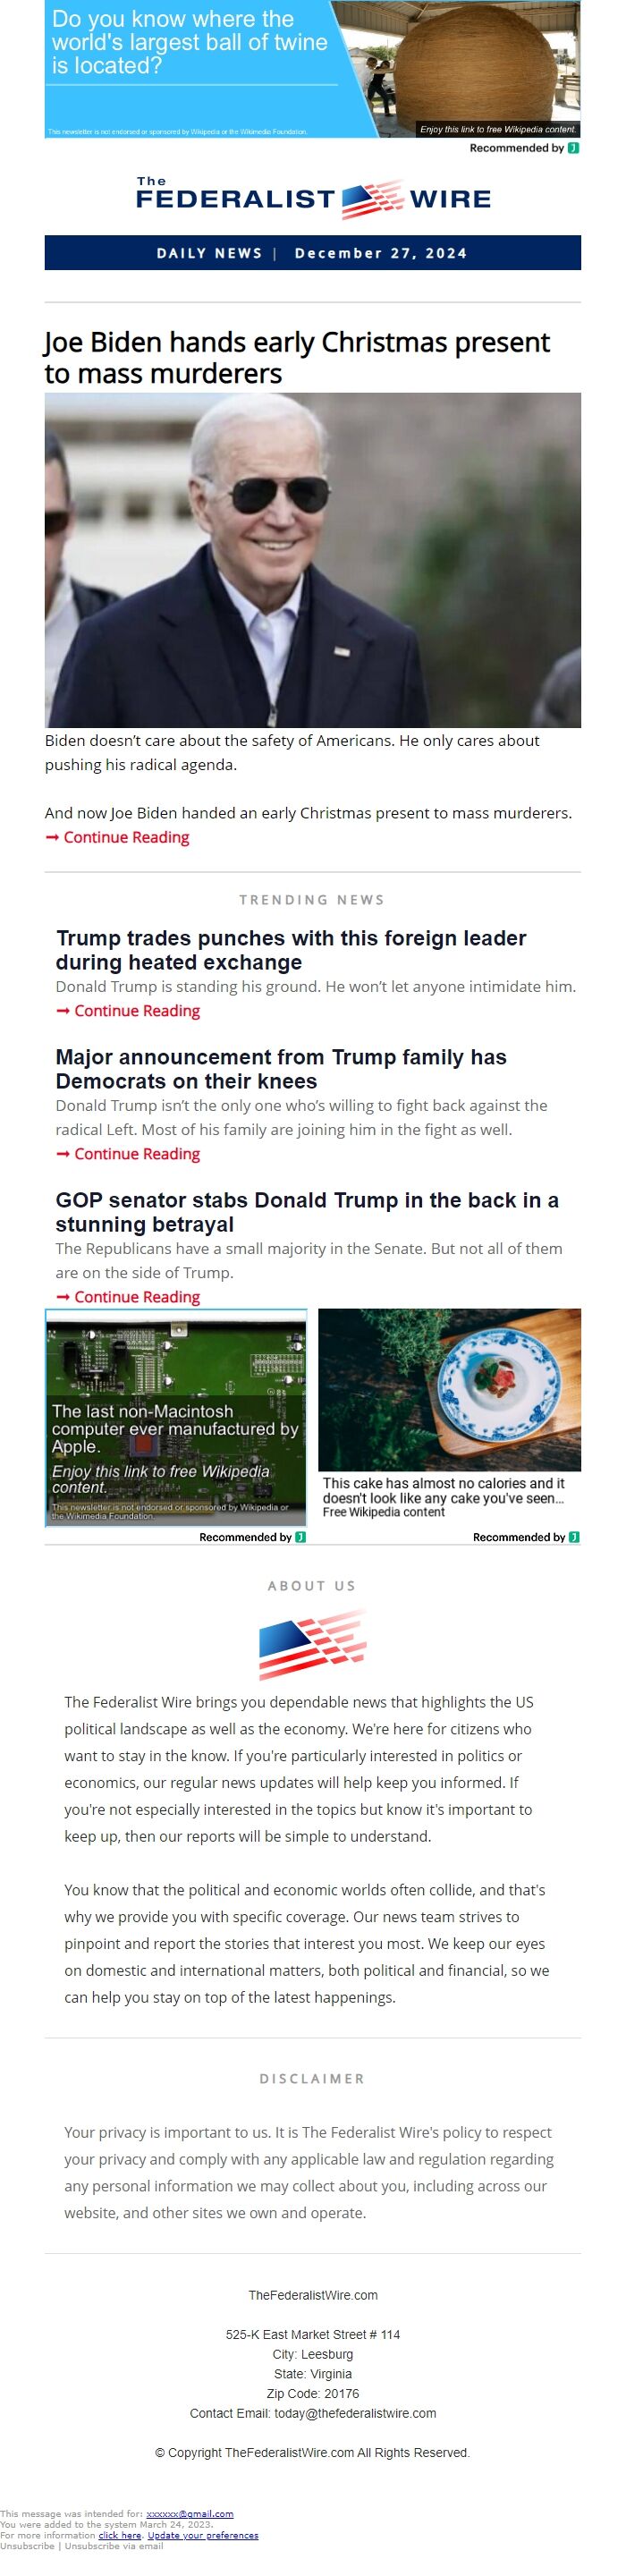Viewport: 626px width, 2576px height.
Task: Click the xxxxxx@gmail.com email link
Action: point(190,2513)
